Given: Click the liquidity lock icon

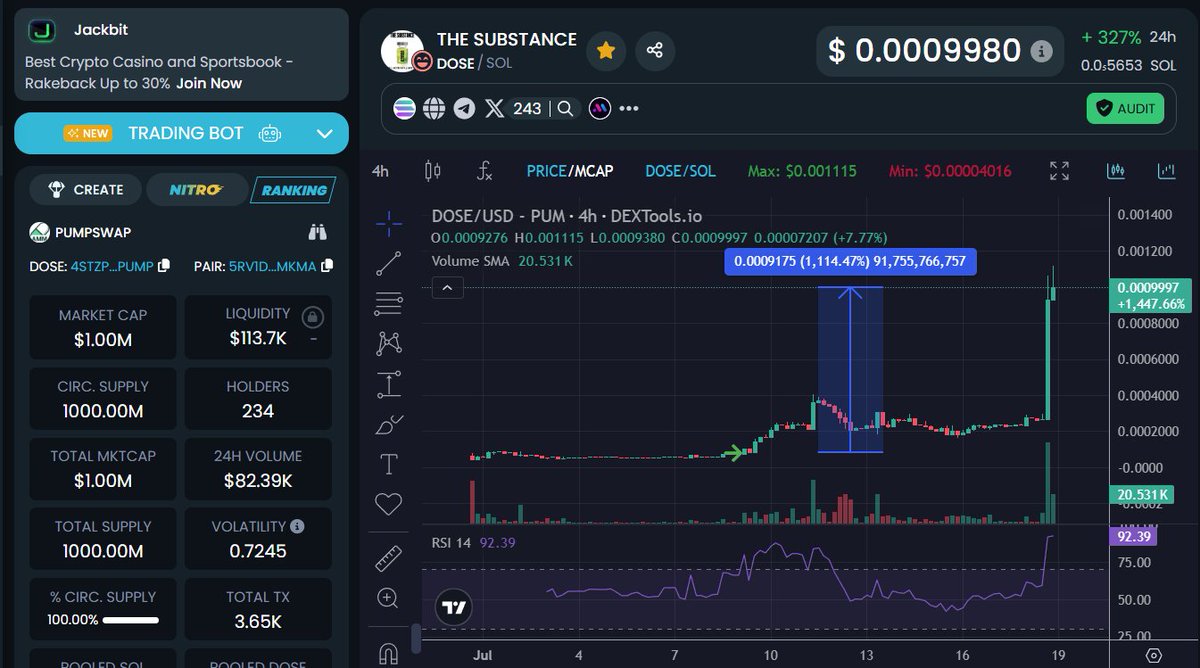Looking at the screenshot, I should click(313, 318).
